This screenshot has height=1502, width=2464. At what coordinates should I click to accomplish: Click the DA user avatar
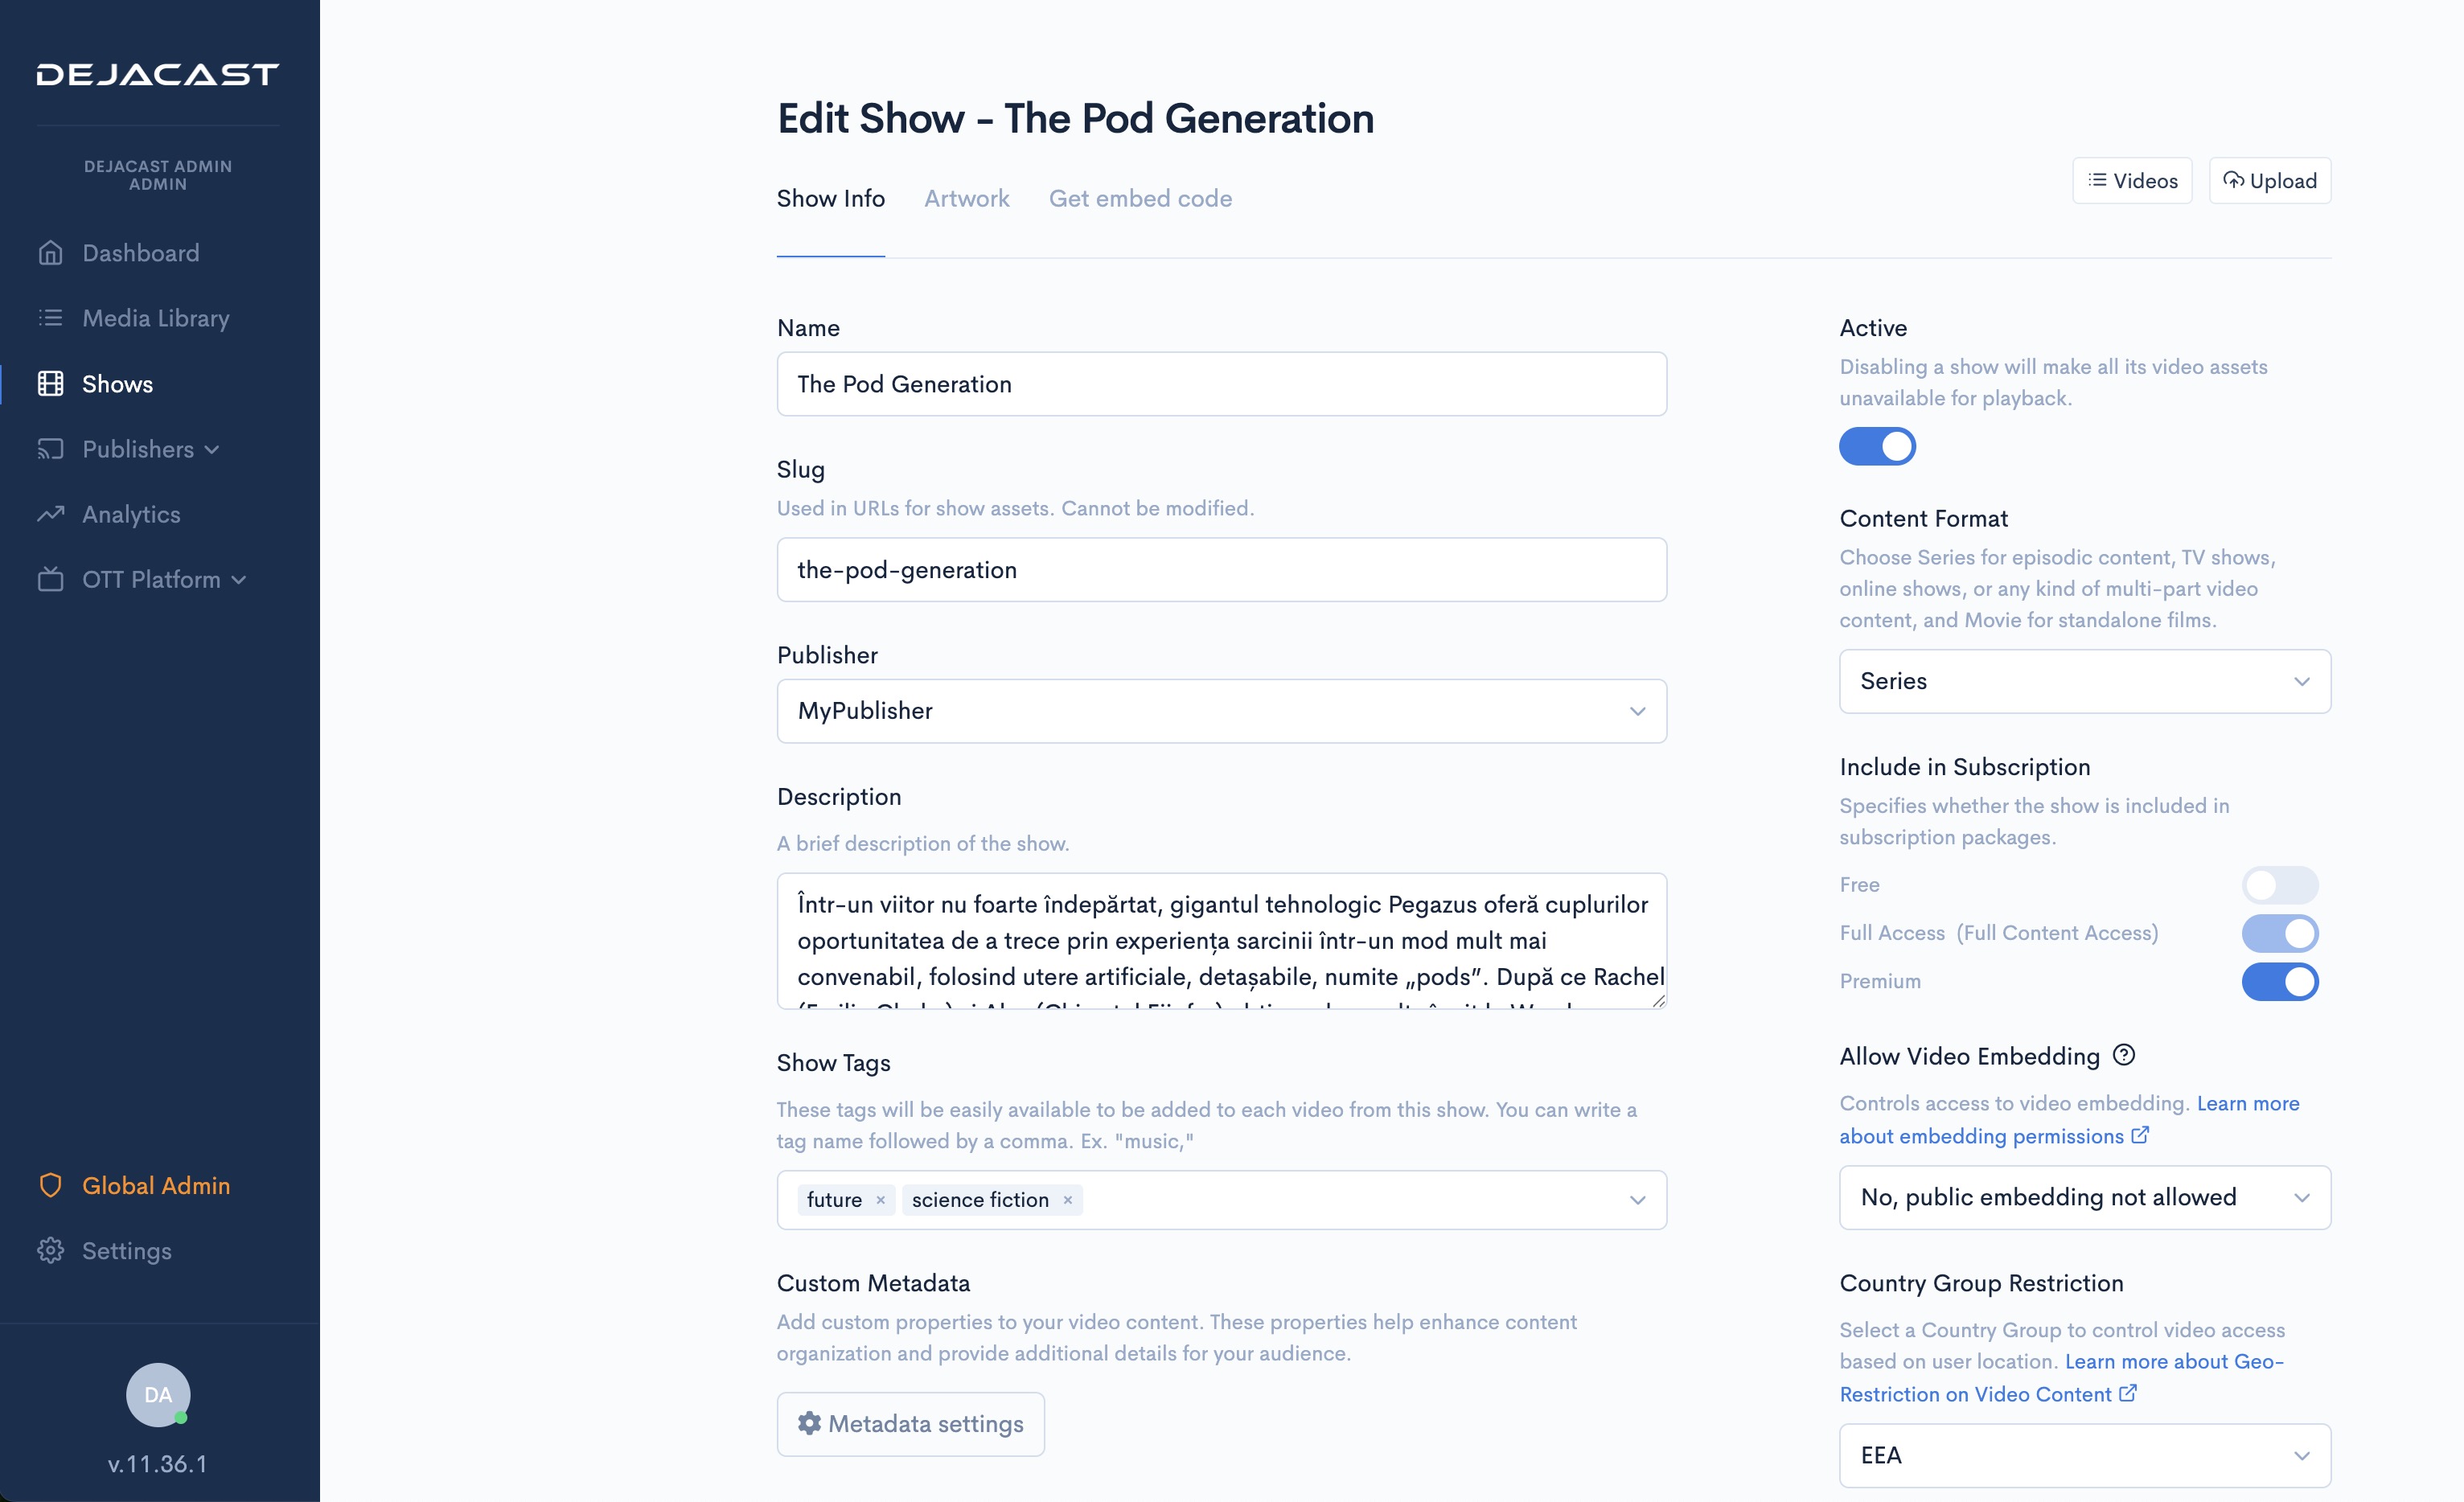(158, 1394)
